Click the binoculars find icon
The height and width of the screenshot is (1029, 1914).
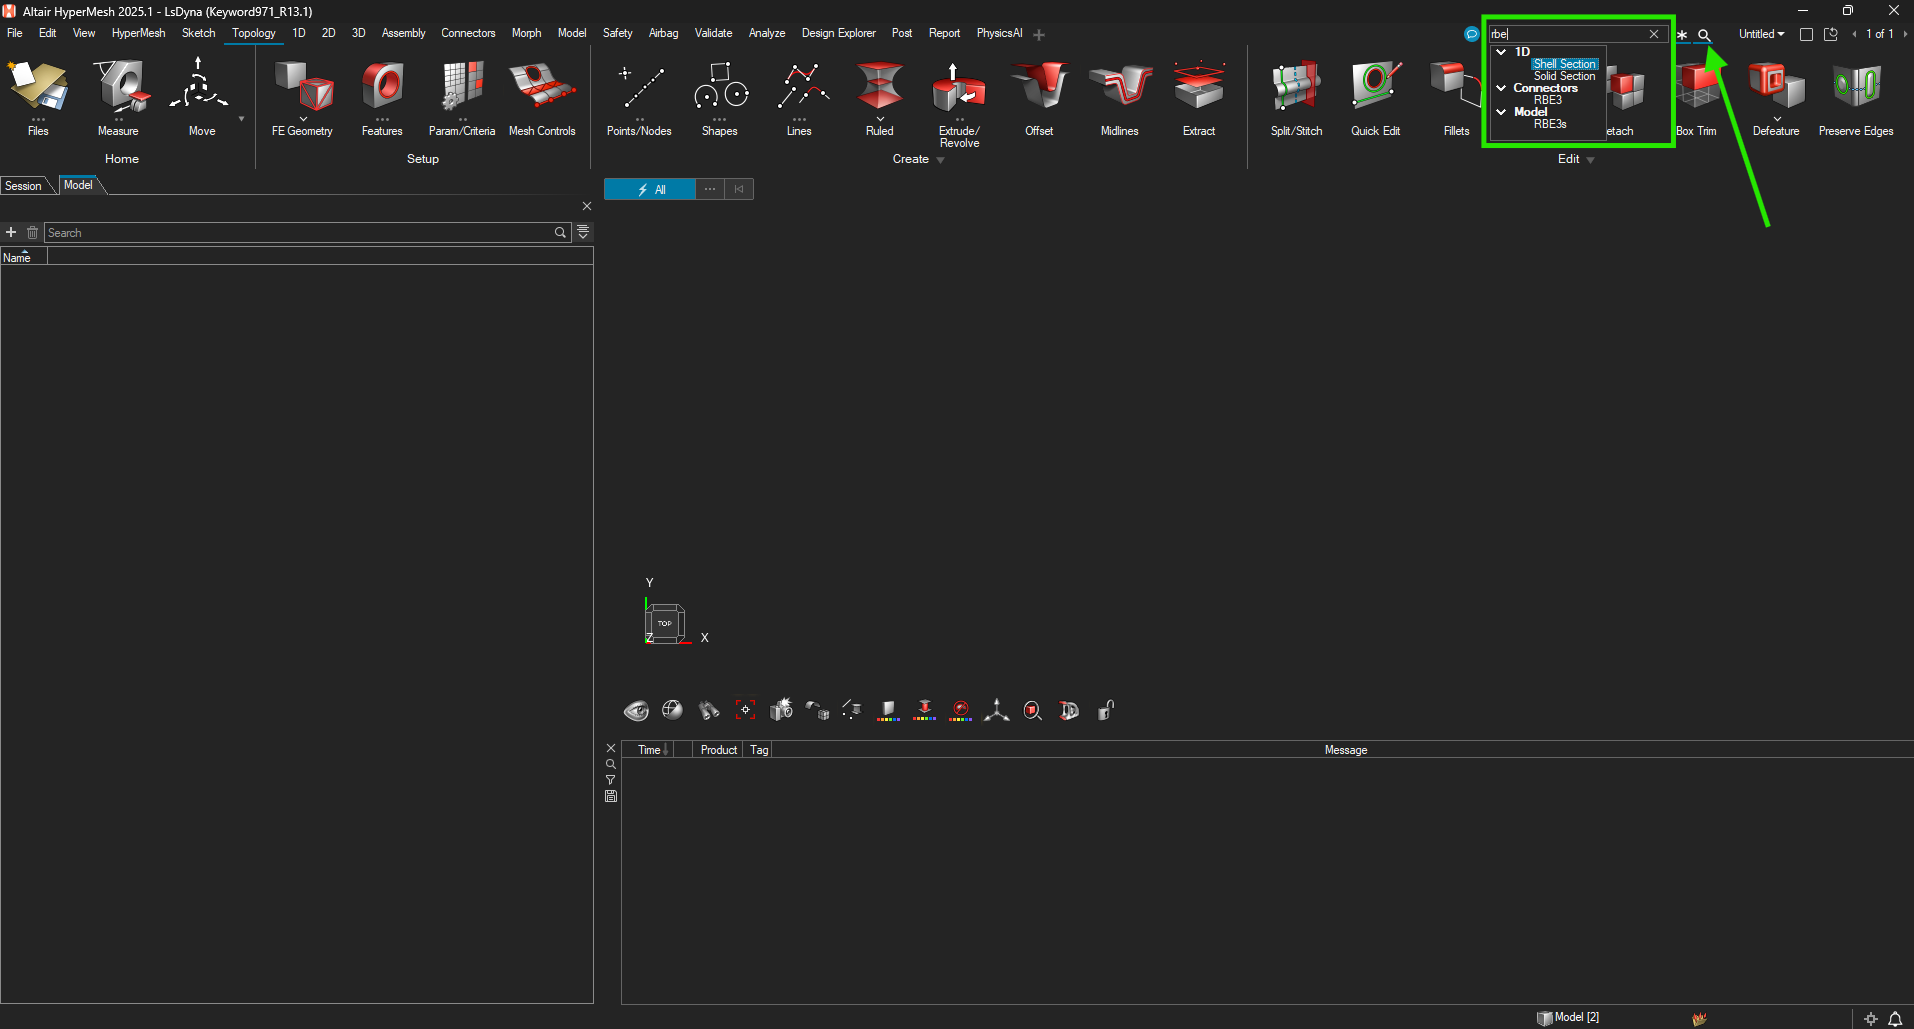709,710
